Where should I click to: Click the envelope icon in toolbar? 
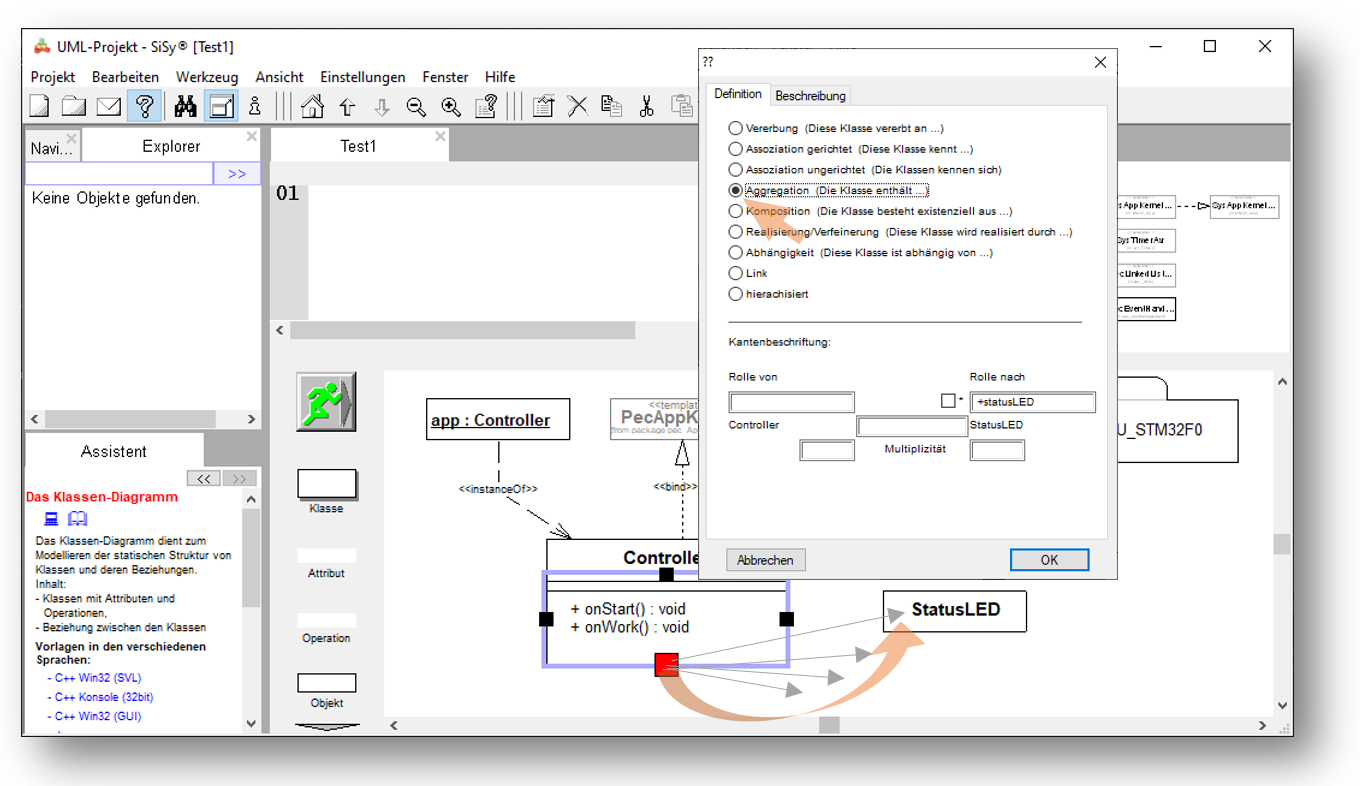pyautogui.click(x=108, y=106)
